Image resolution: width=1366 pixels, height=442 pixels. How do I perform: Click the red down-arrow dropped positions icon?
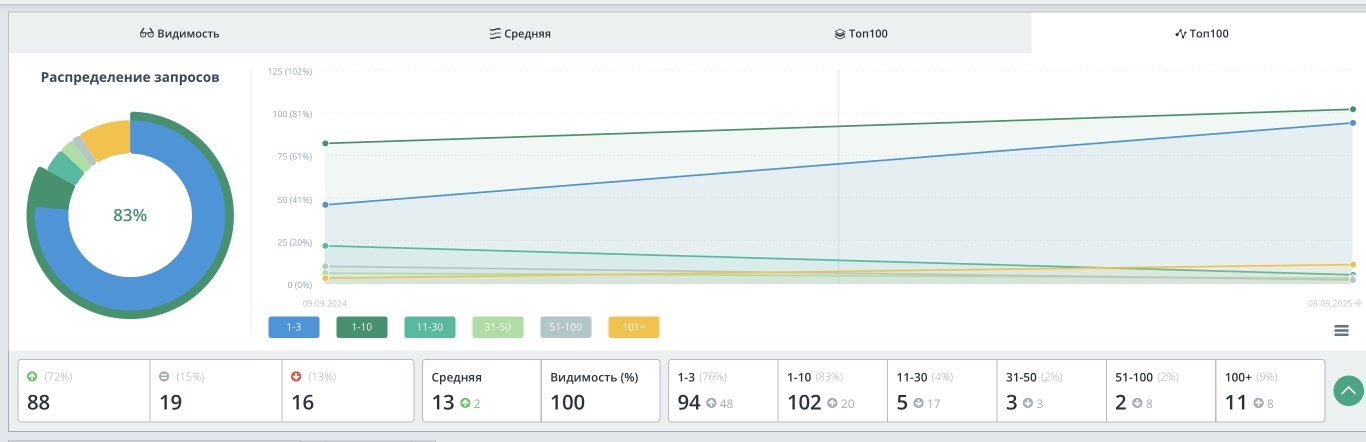tap(296, 377)
